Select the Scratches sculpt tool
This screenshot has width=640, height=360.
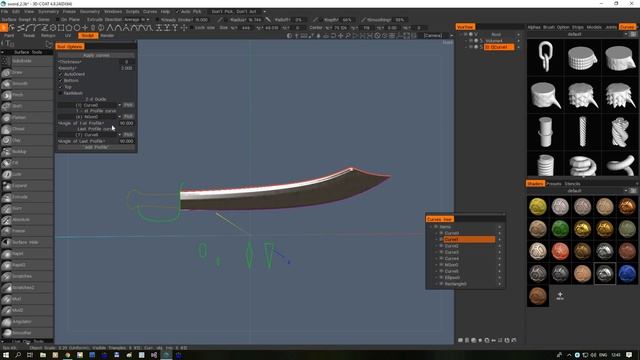tap(27, 277)
